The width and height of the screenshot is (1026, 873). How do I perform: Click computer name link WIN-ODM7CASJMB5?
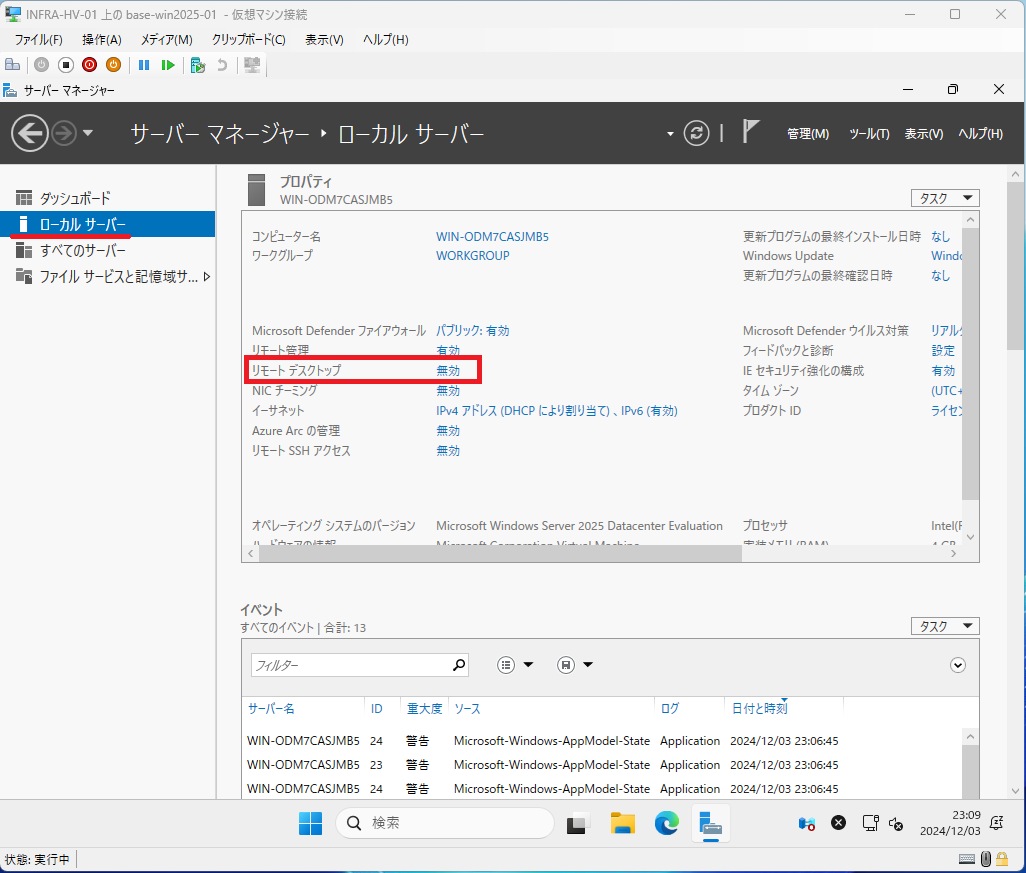pyautogui.click(x=492, y=236)
